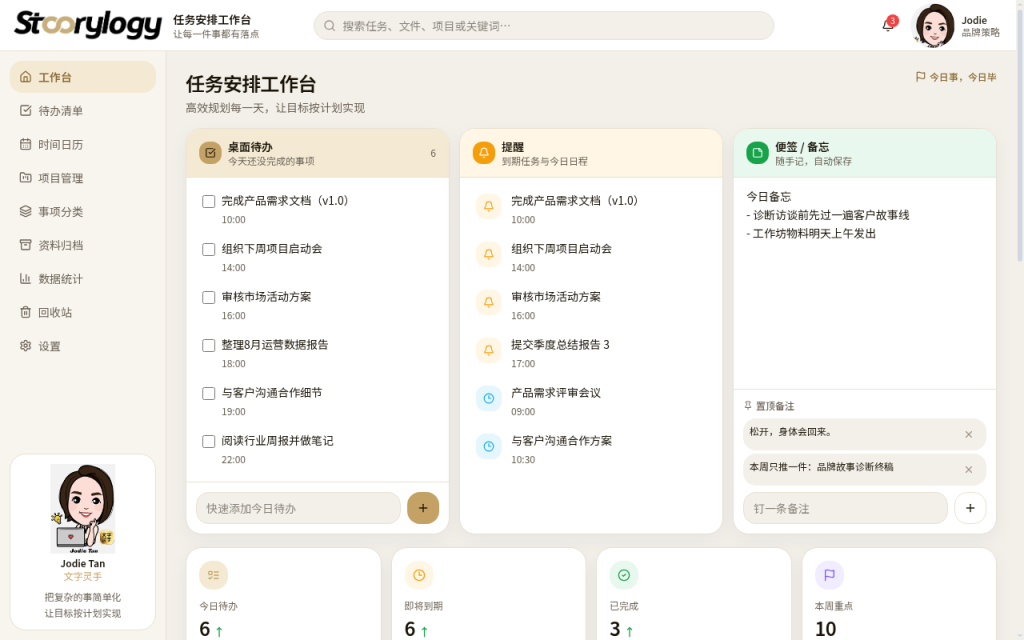Viewport: 1024px width, 640px height.
Task: Open Jodie's profile avatar in header
Action: click(933, 25)
